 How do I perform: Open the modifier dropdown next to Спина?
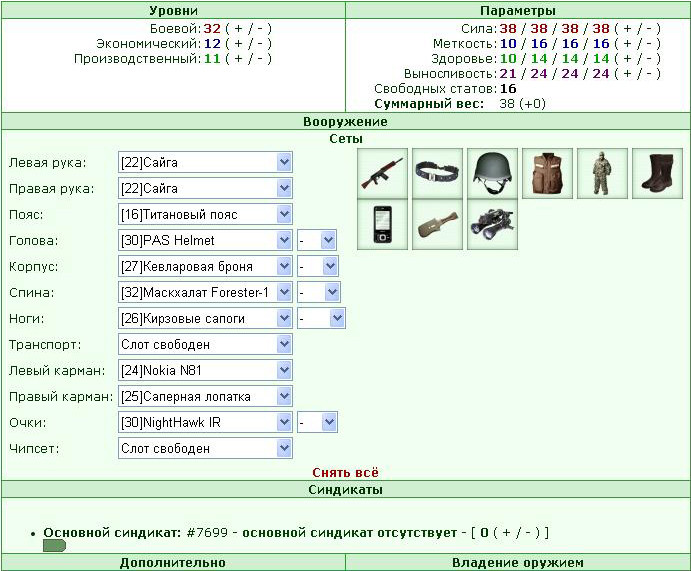[x=319, y=293]
